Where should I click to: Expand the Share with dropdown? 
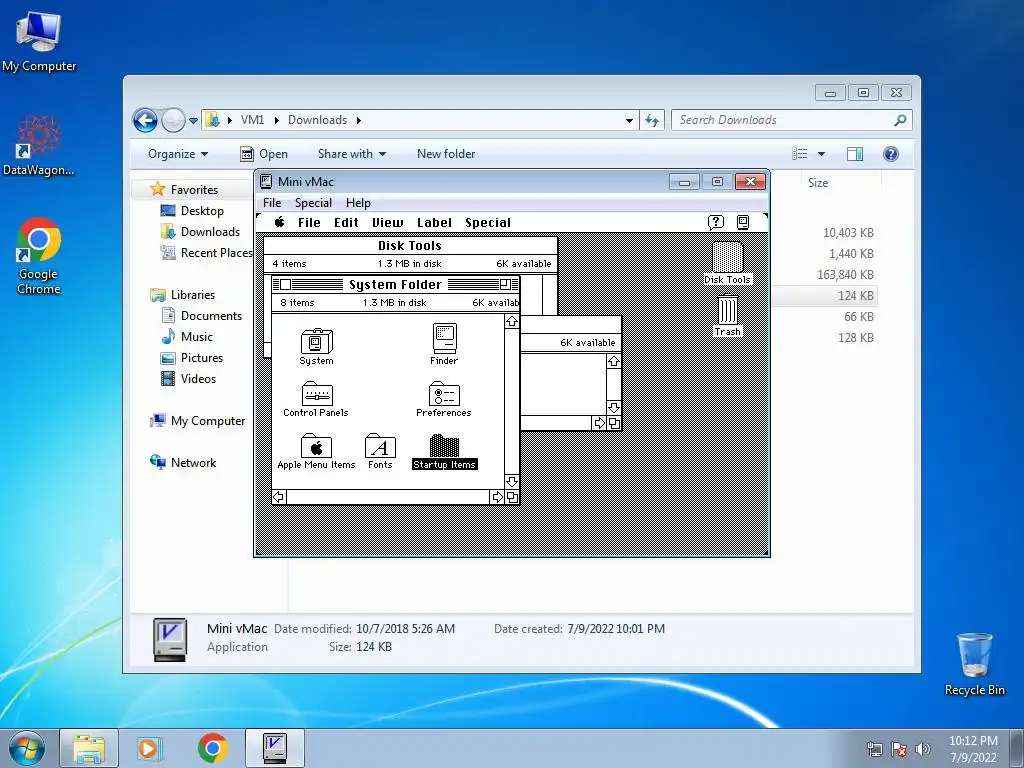351,154
